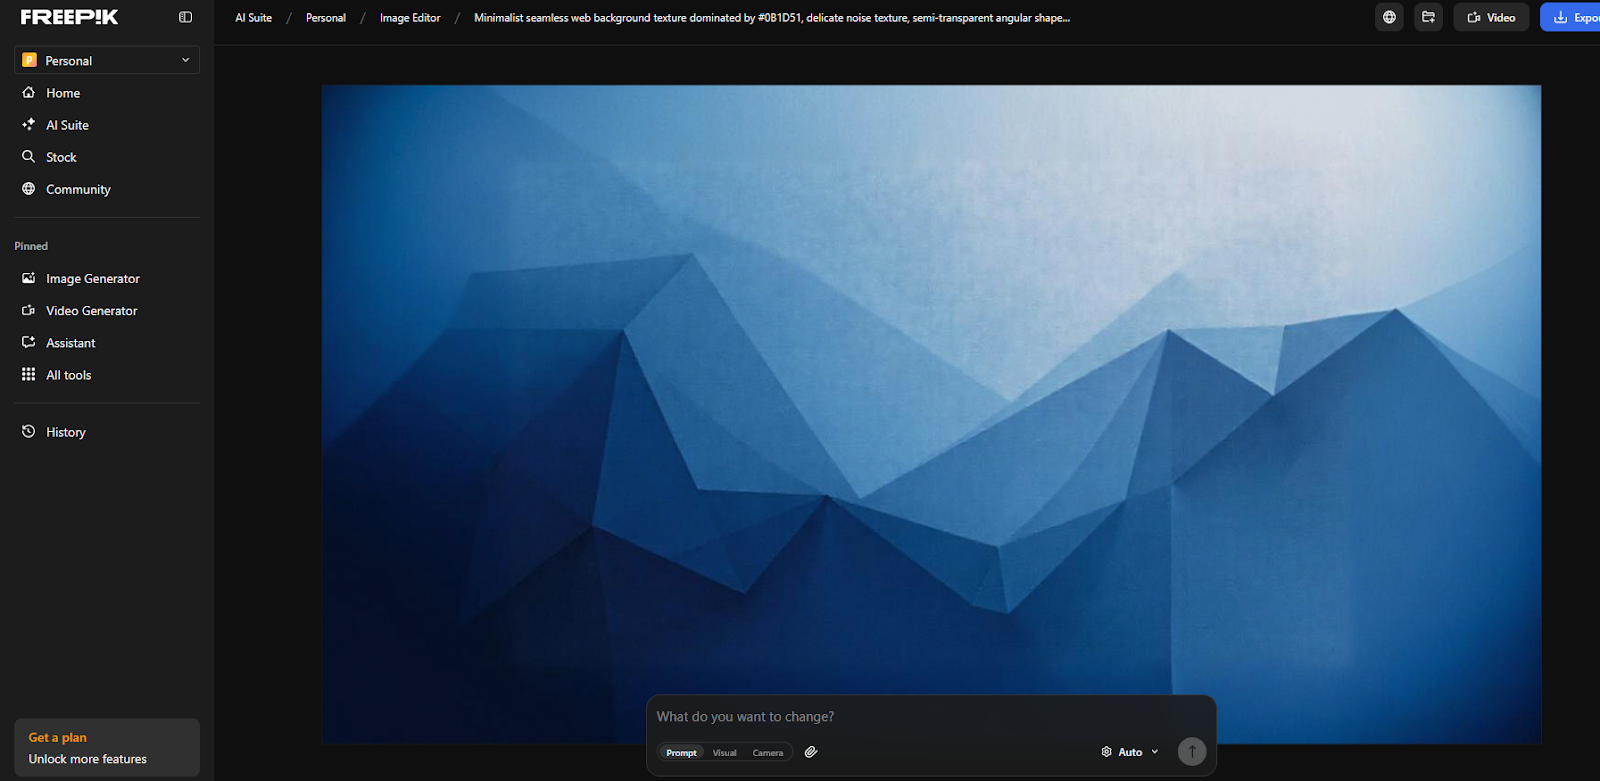Image resolution: width=1600 pixels, height=781 pixels.
Task: Click the Get a plan link
Action: [57, 737]
